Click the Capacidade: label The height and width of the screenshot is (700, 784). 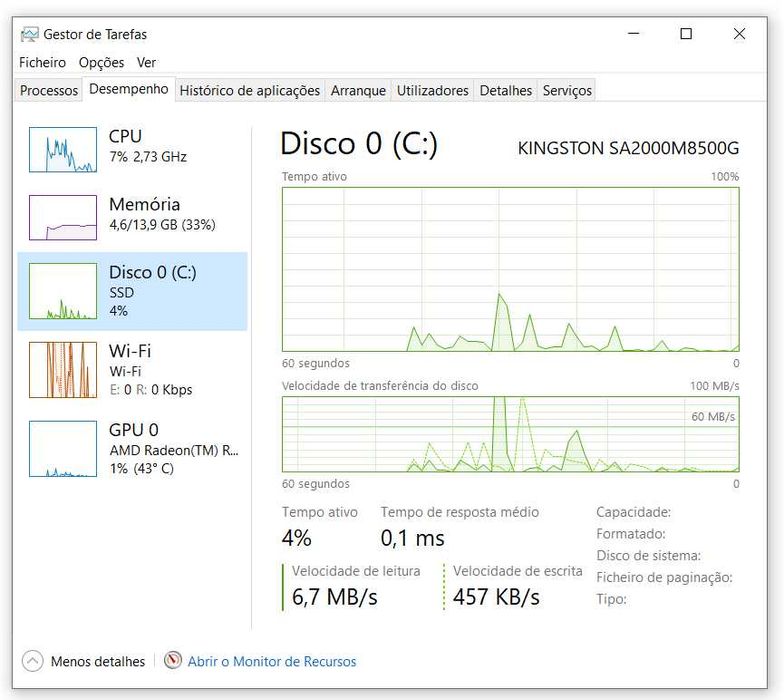click(x=634, y=512)
